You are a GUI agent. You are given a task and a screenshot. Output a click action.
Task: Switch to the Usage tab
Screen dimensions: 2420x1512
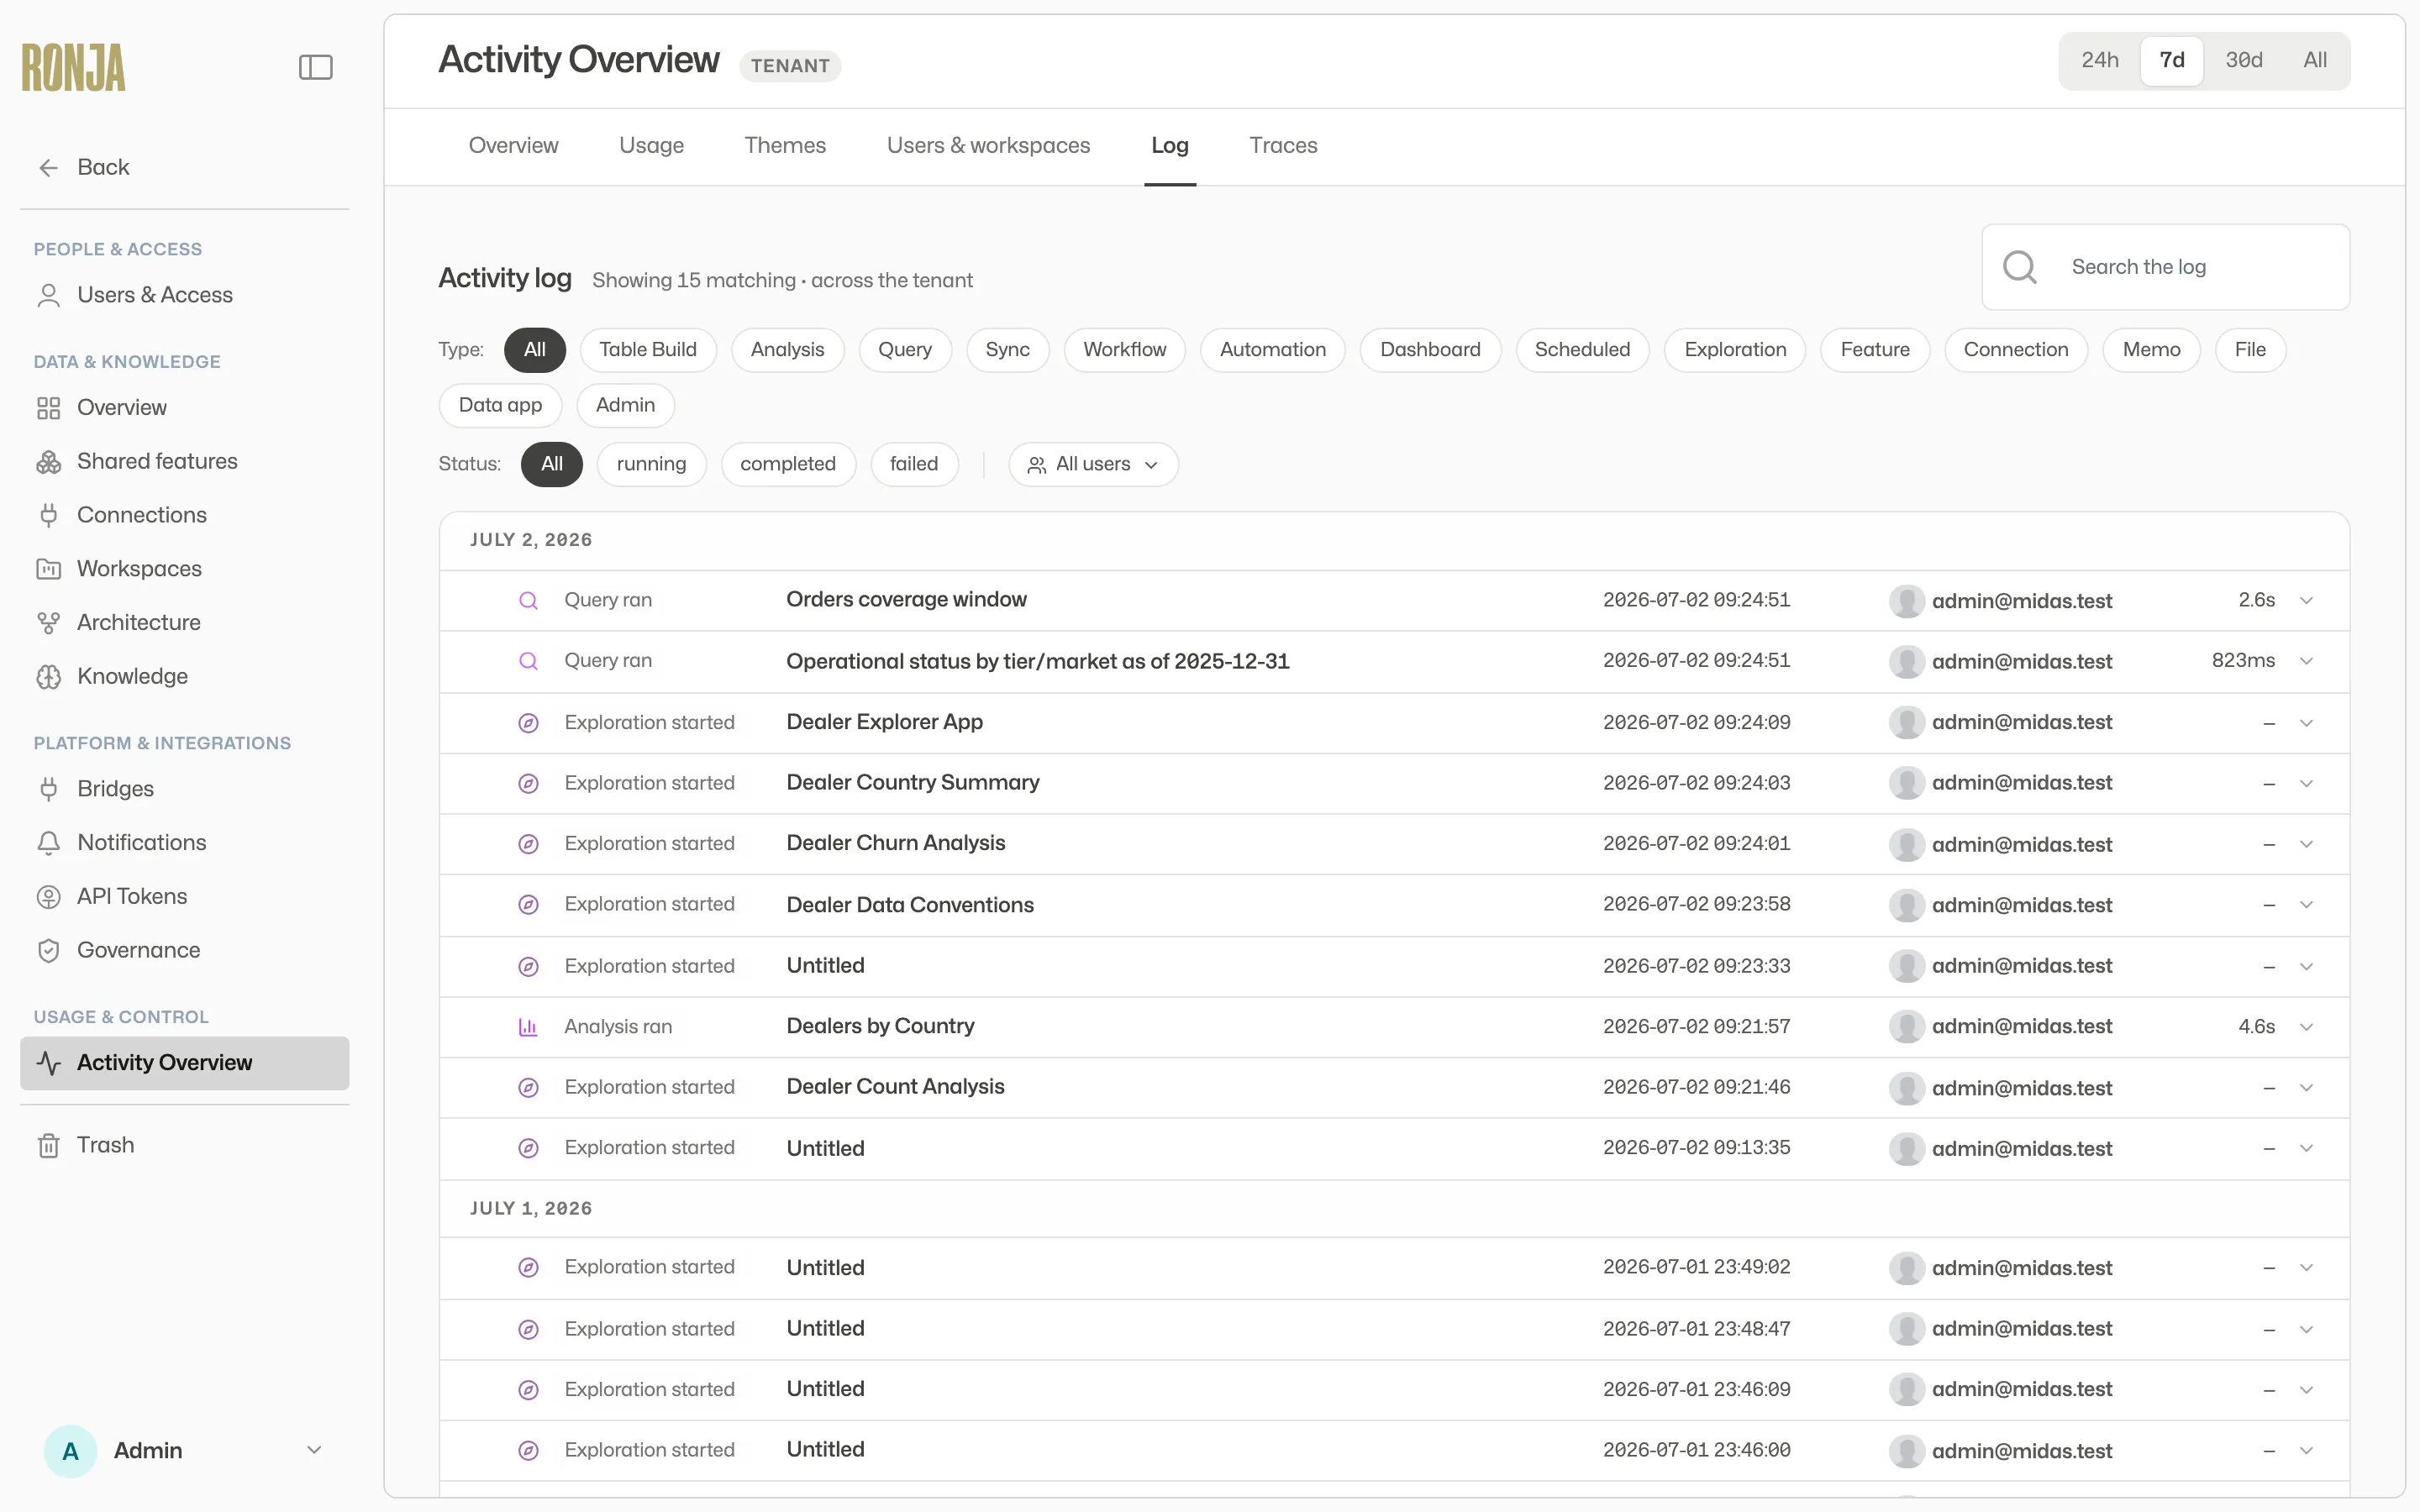[x=651, y=146]
